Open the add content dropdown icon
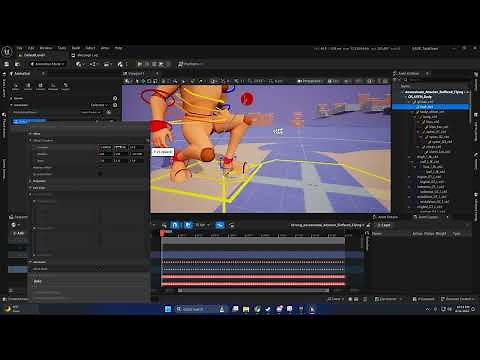Screen dimensions: 480x360 tap(79, 64)
